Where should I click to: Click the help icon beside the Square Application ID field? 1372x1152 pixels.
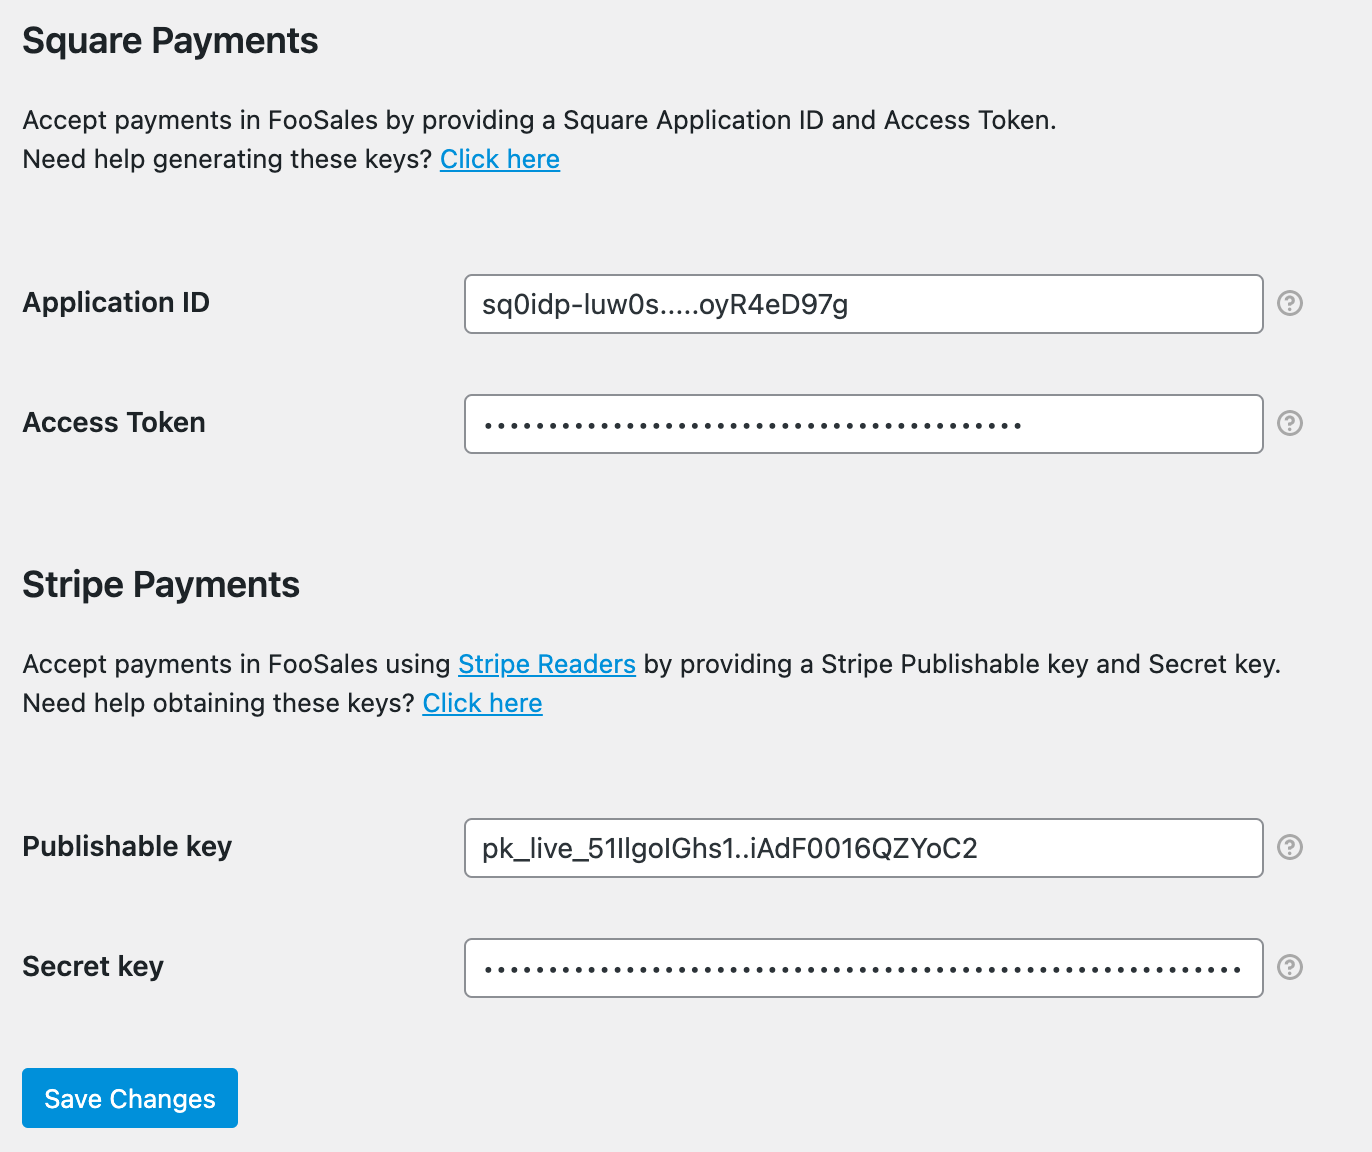(x=1290, y=304)
